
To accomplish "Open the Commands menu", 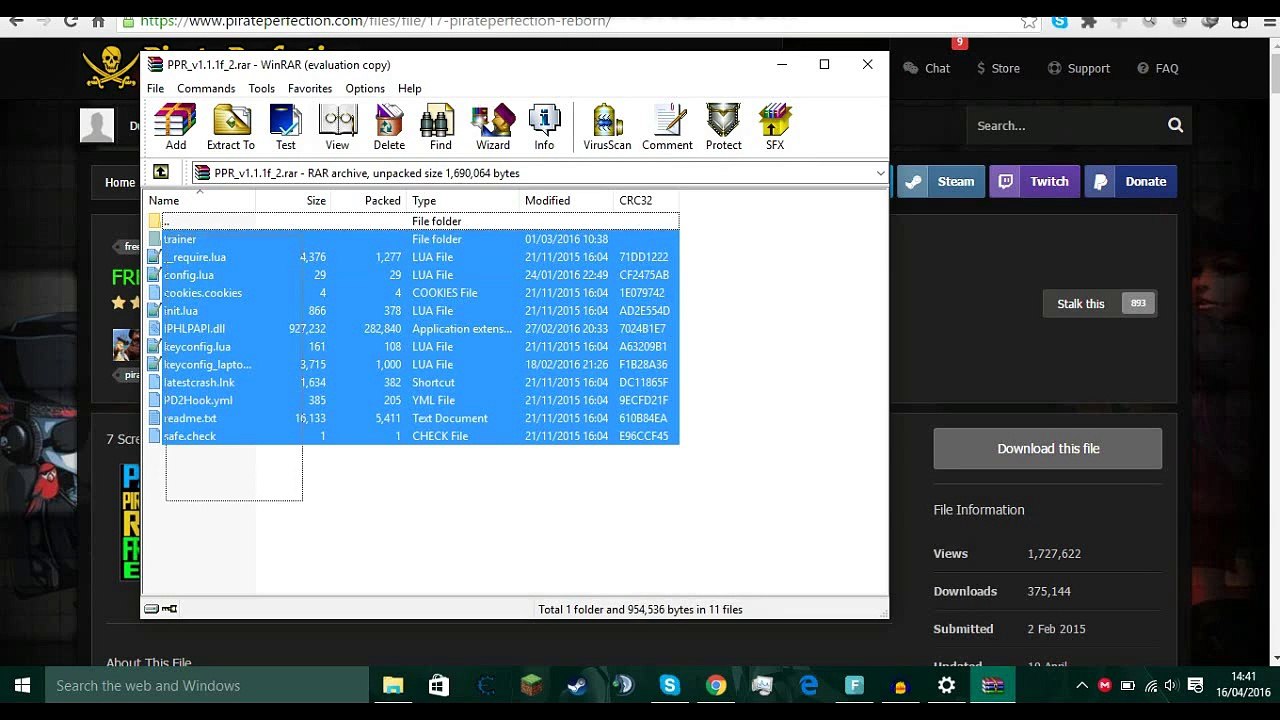I will click(x=206, y=88).
